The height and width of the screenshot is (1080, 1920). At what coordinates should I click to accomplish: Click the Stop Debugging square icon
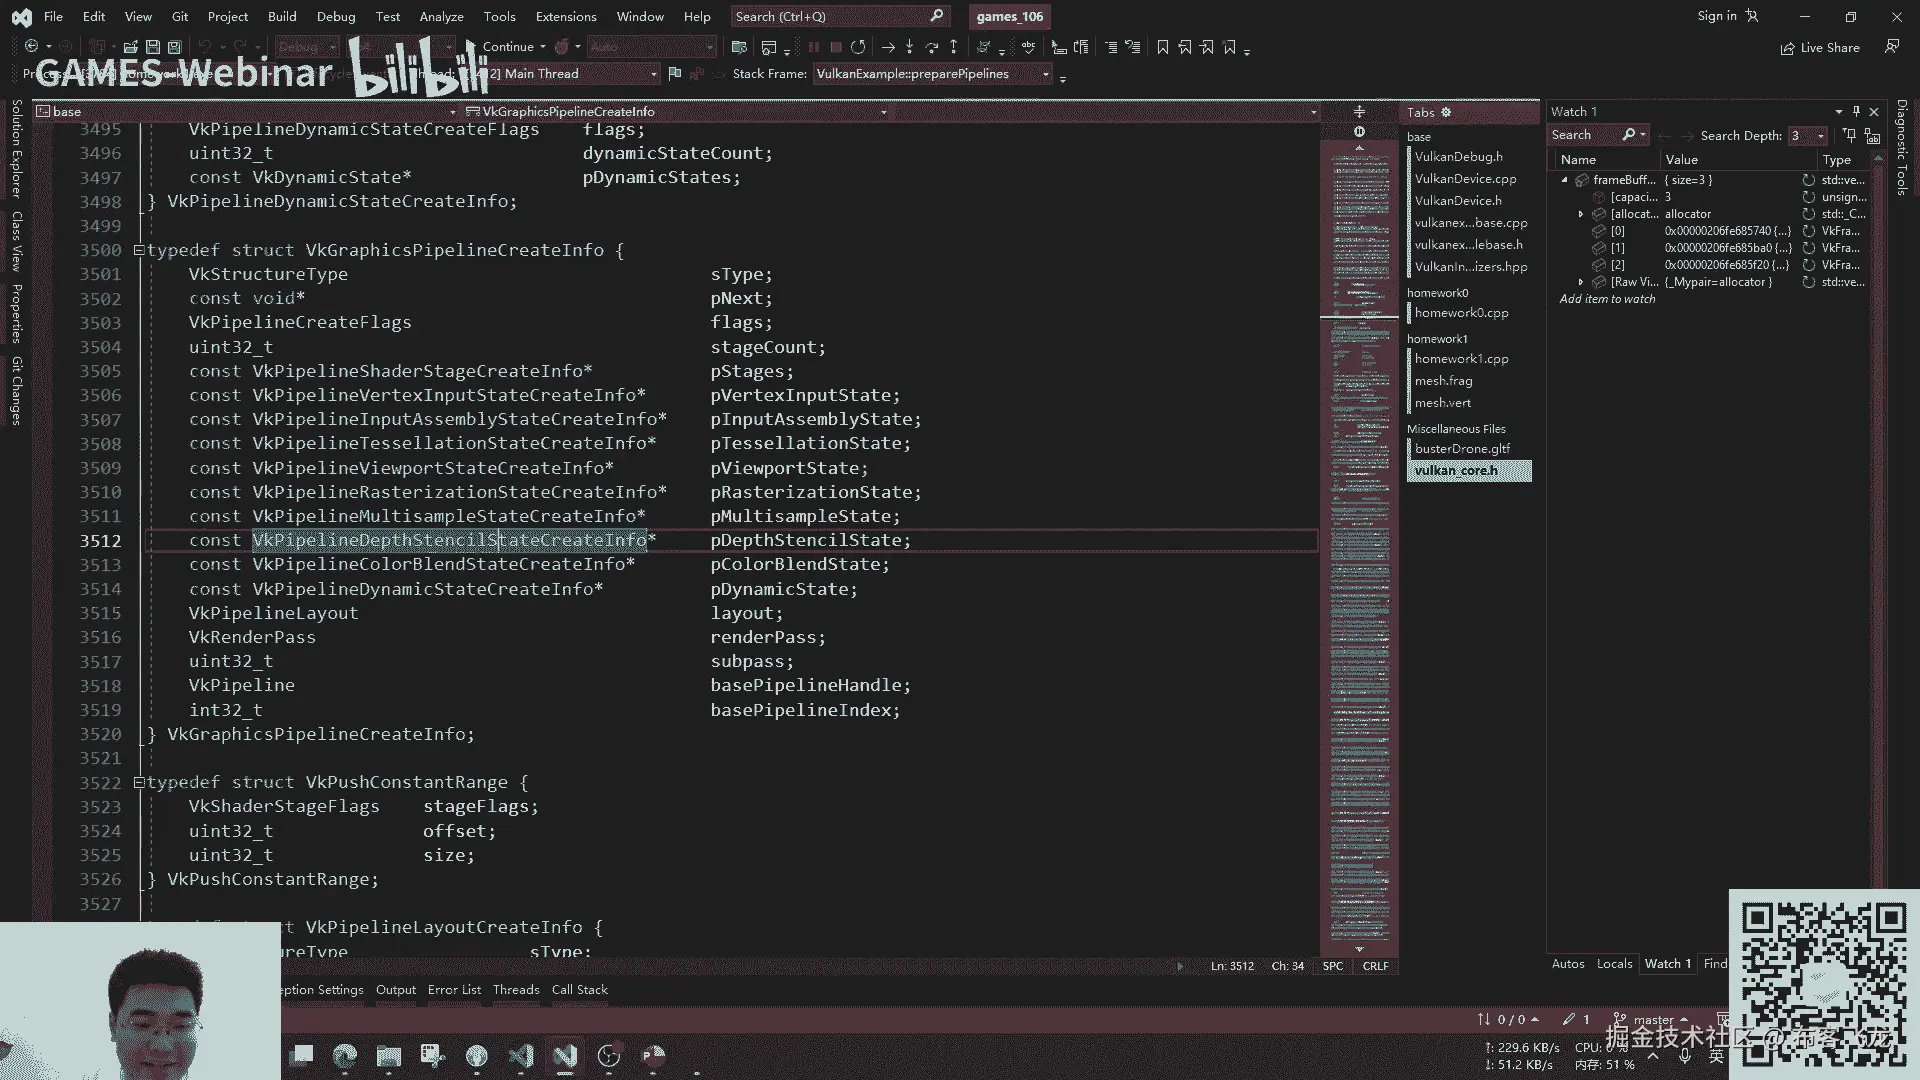836,47
